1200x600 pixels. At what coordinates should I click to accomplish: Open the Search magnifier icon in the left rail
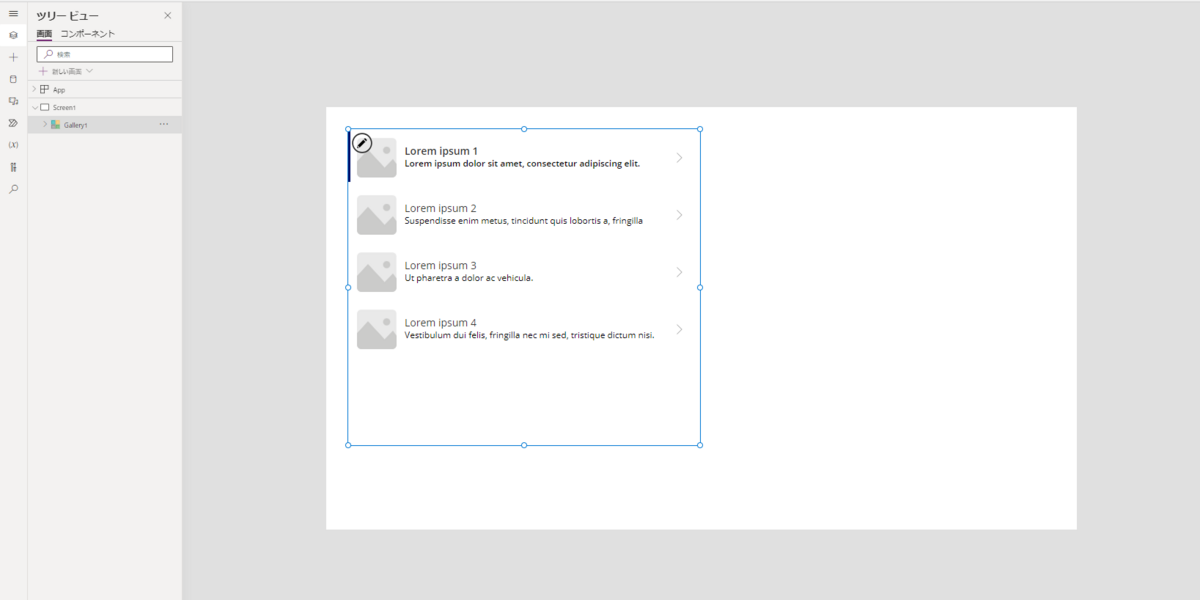tap(13, 189)
